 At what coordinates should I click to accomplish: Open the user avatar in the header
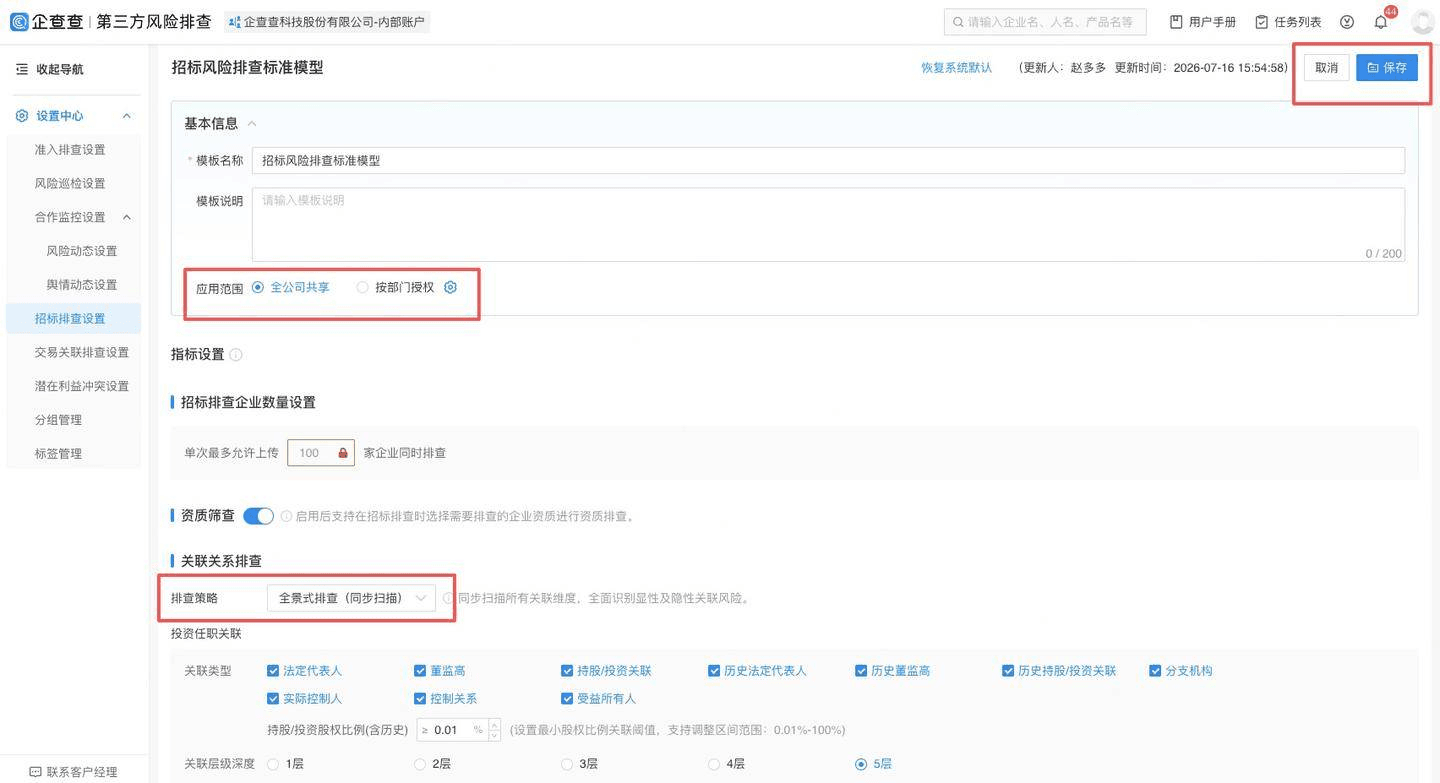point(1422,22)
